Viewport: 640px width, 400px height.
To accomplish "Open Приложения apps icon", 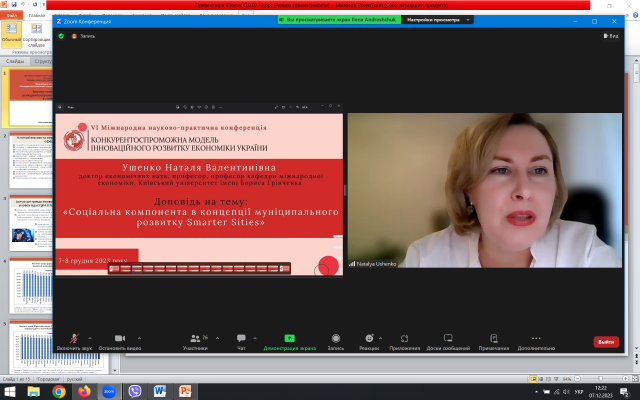I will click(404, 340).
